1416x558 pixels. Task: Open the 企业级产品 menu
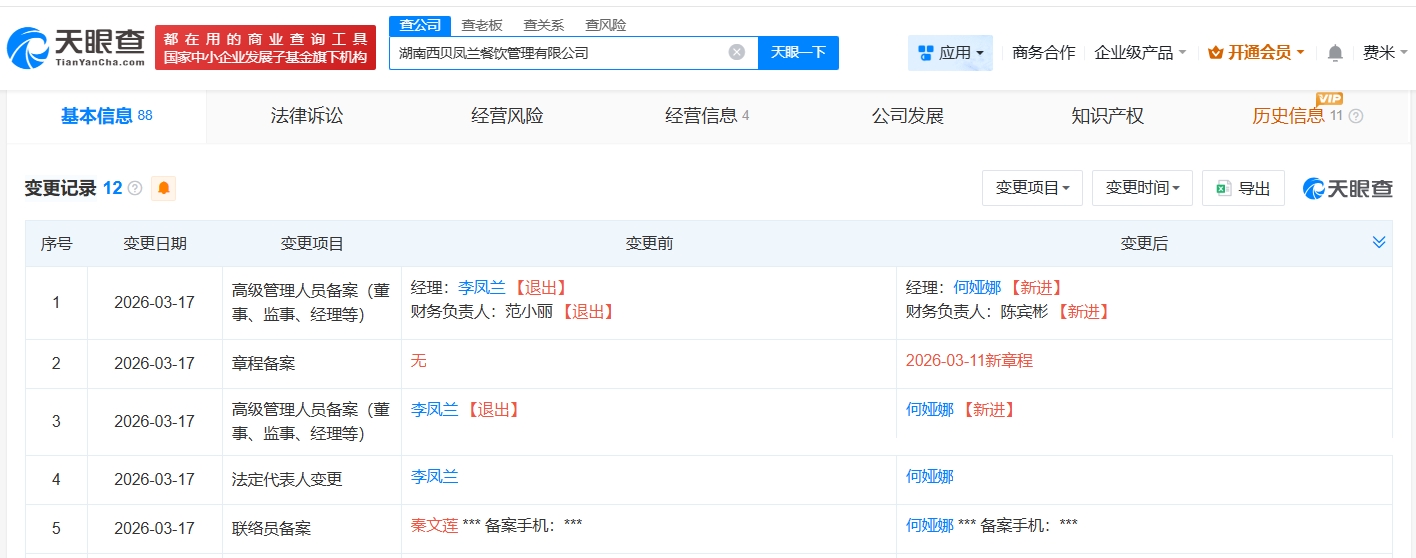(x=1140, y=53)
